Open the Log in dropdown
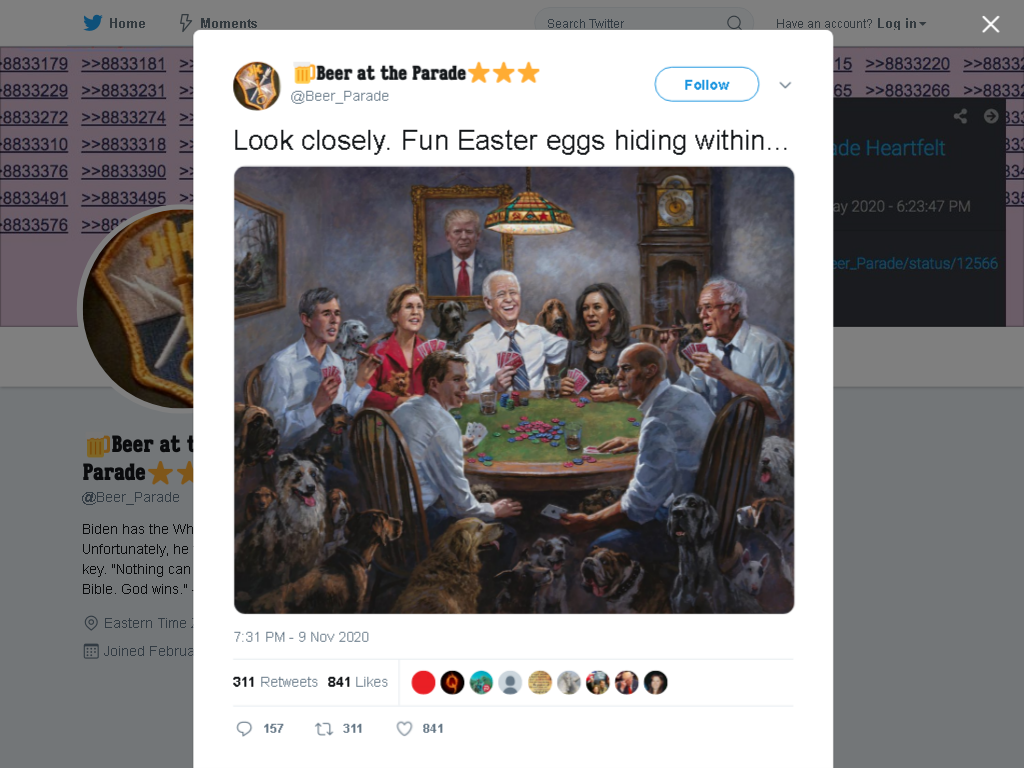The height and width of the screenshot is (768, 1024). pyautogui.click(x=901, y=24)
